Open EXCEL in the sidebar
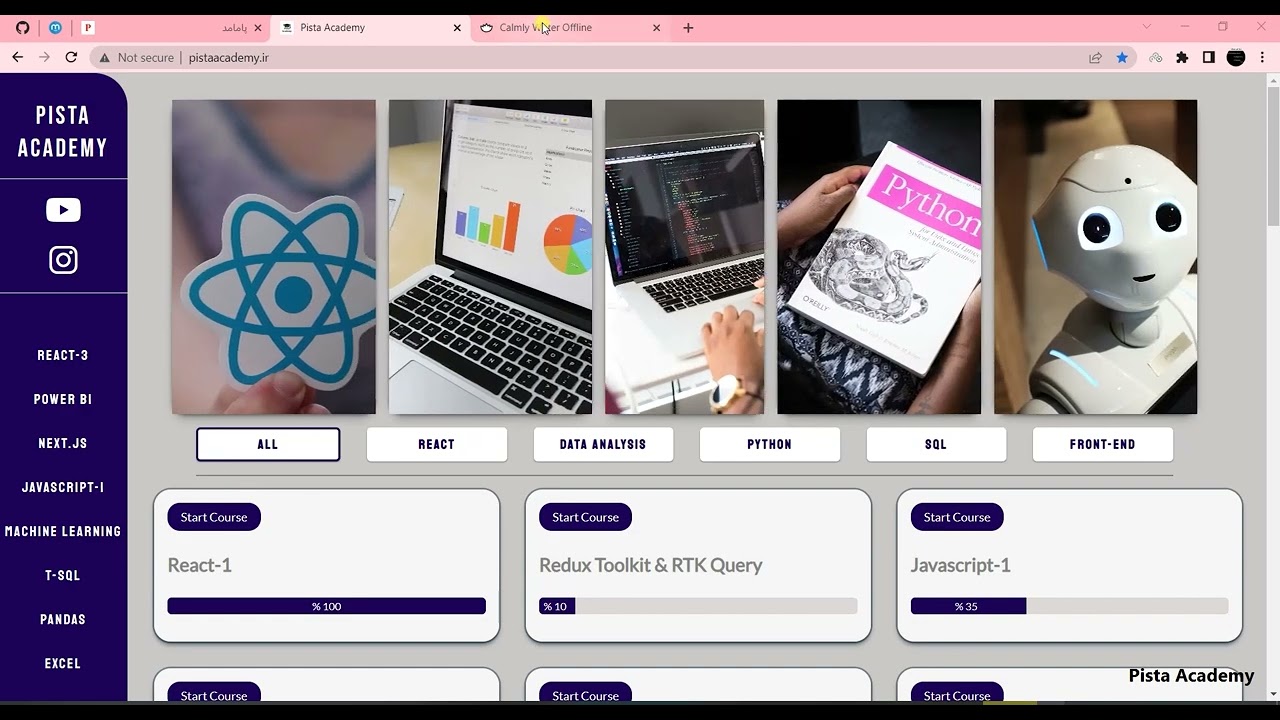Image resolution: width=1280 pixels, height=720 pixels. 63,663
